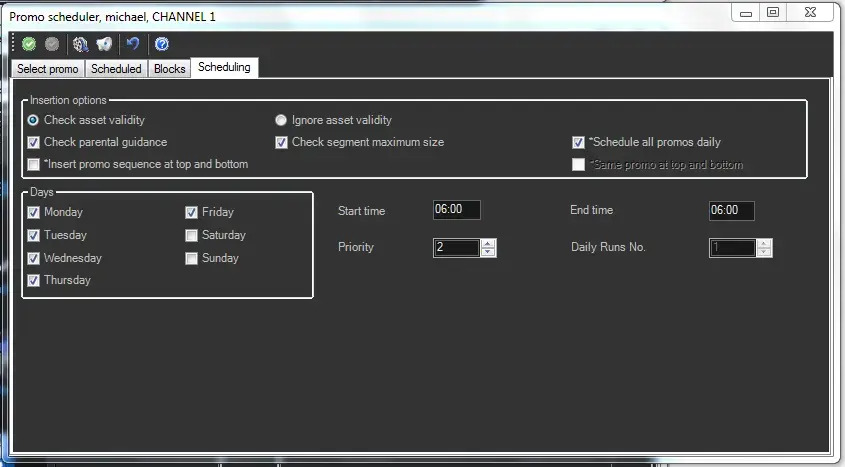Click the greyed-out checkmark toolbar icon

pos(52,44)
